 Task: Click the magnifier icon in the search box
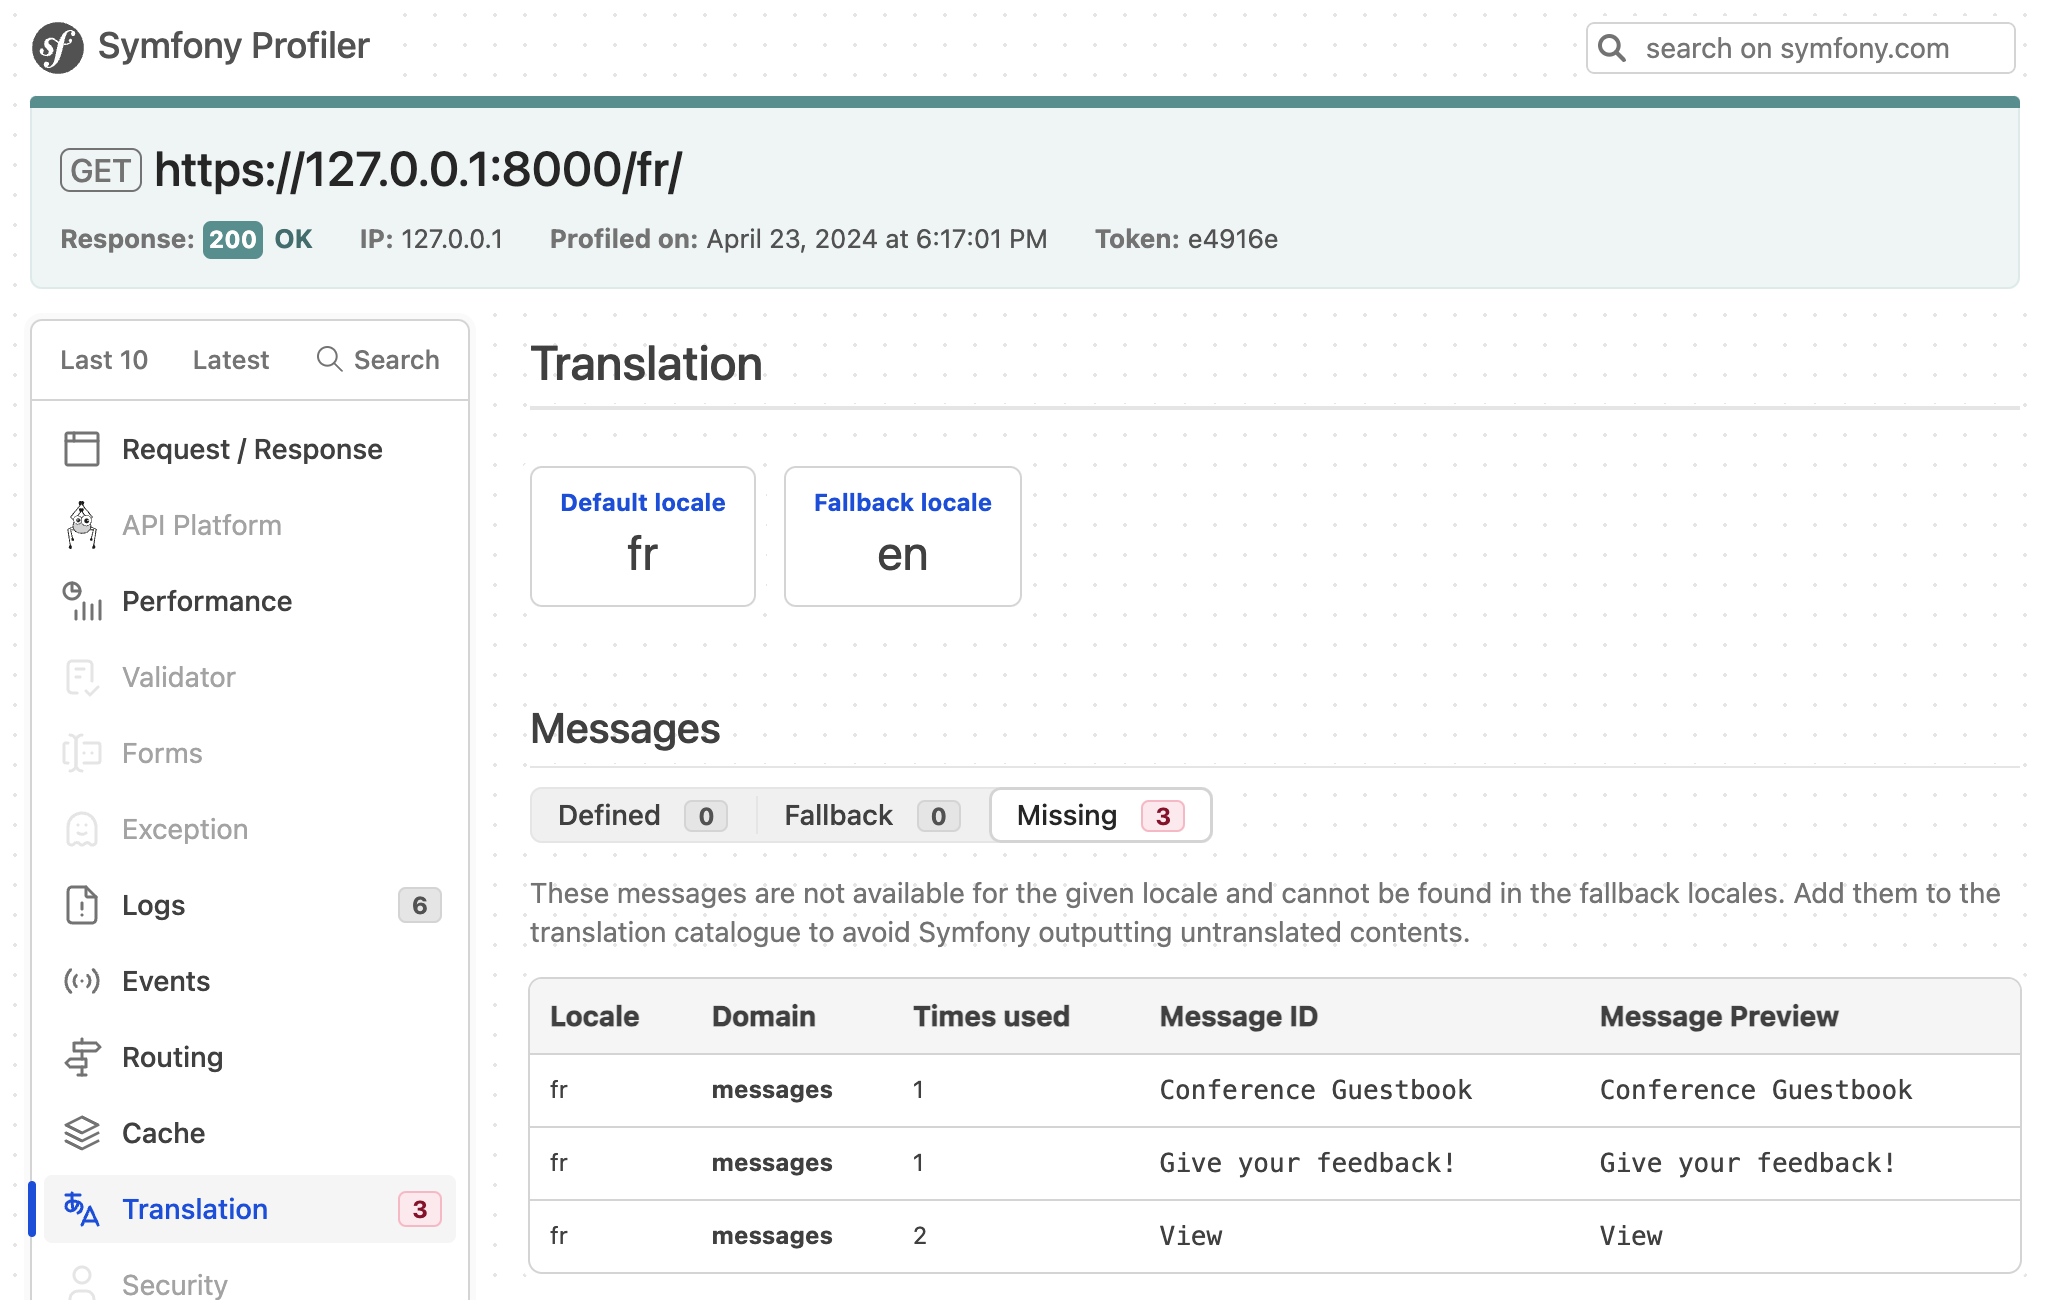1613,47
